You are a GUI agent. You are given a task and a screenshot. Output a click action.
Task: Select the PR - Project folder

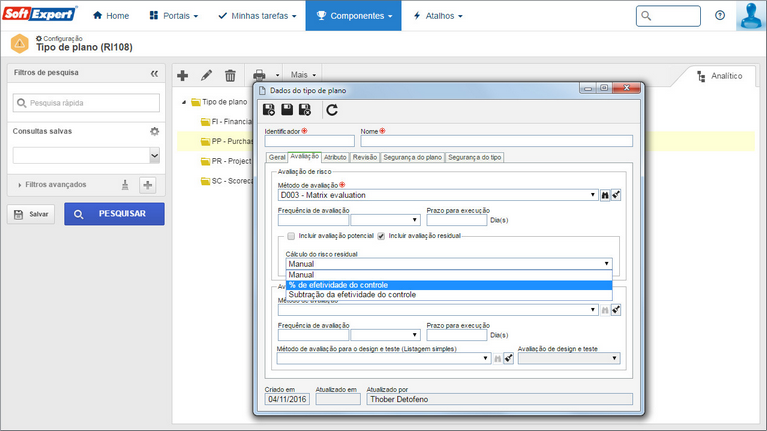pos(226,161)
